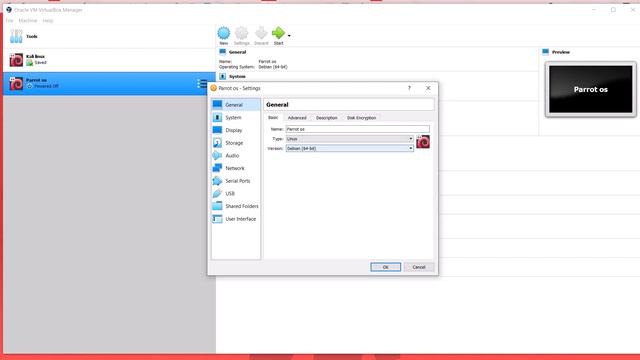640x360 pixels.
Task: Click the Cancel button in Settings
Action: 419,267
